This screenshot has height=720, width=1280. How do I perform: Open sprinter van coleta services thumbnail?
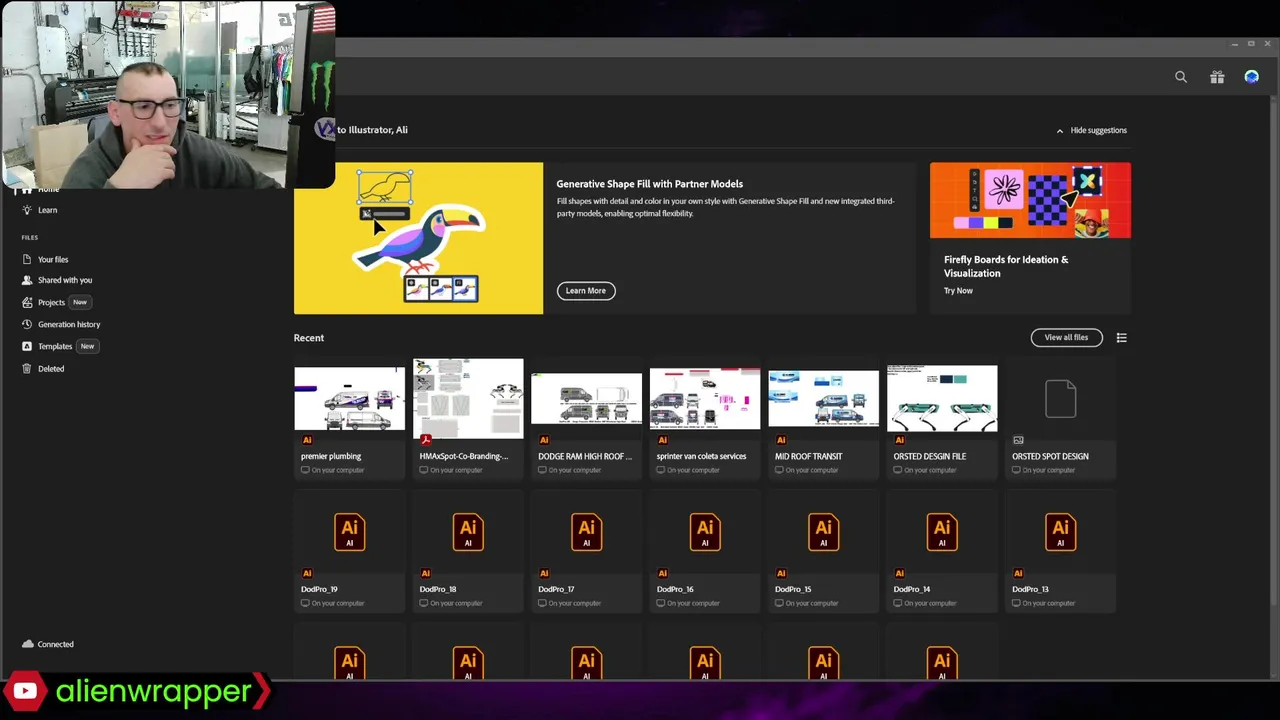click(x=705, y=399)
